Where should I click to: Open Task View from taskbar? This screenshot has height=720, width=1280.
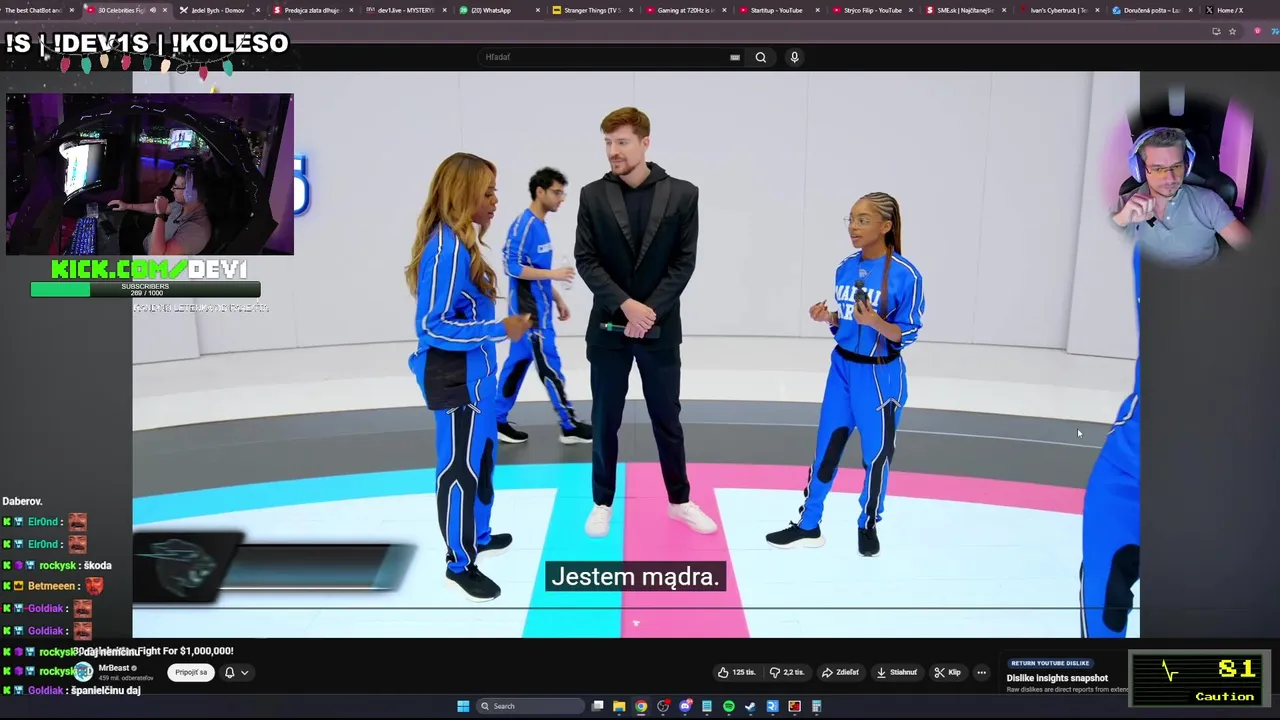(597, 706)
